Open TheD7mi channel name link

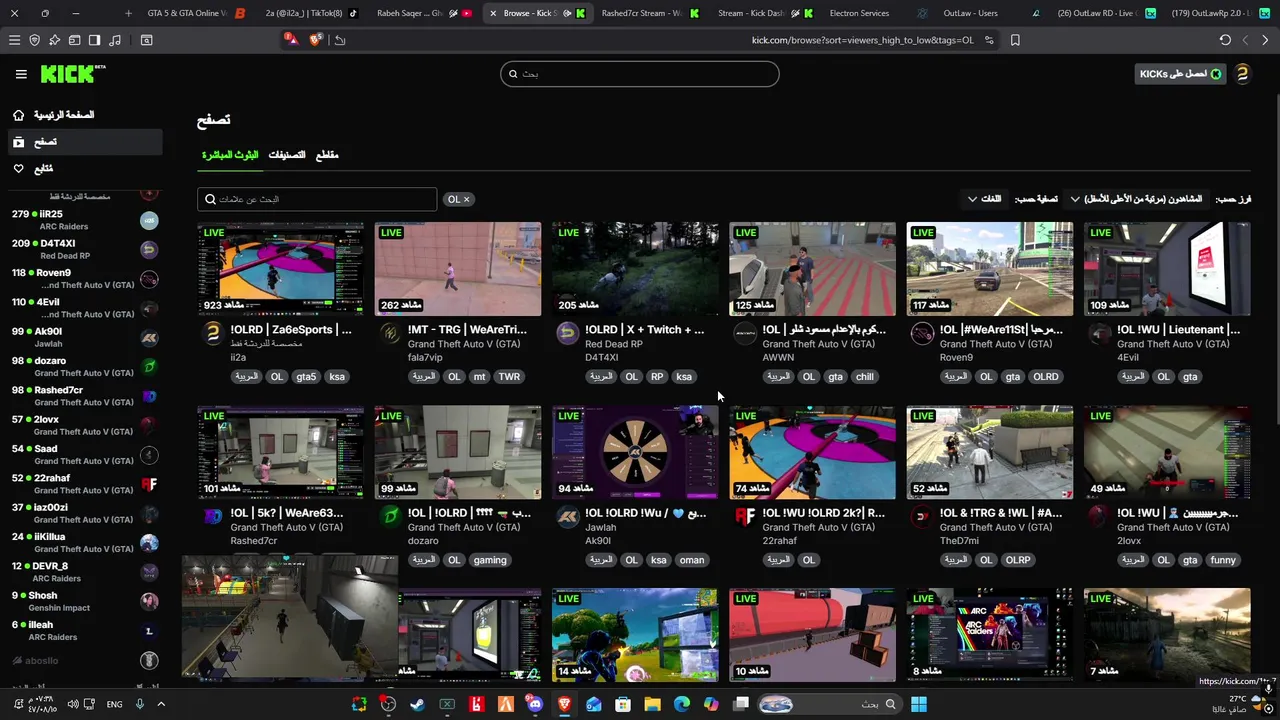pos(961,540)
